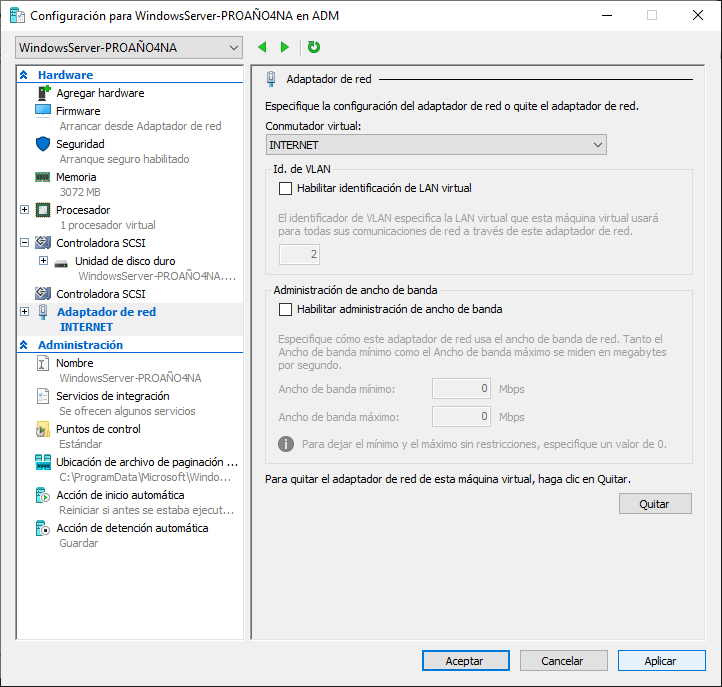The height and width of the screenshot is (687, 722).
Task: Click the INTERNET sub-label under Adaptador de red
Action: pyautogui.click(x=86, y=327)
